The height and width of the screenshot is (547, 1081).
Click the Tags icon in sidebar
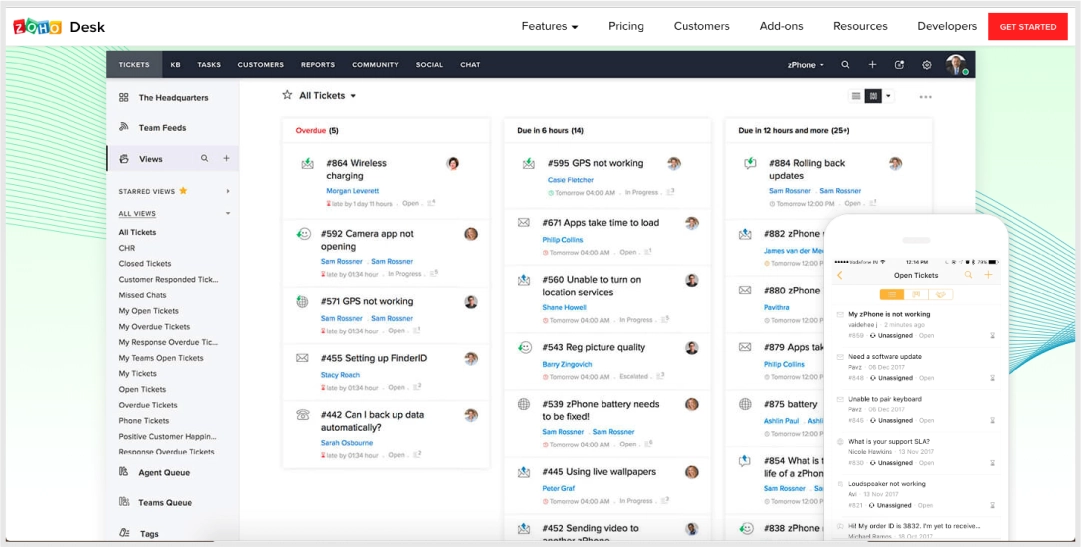click(123, 533)
